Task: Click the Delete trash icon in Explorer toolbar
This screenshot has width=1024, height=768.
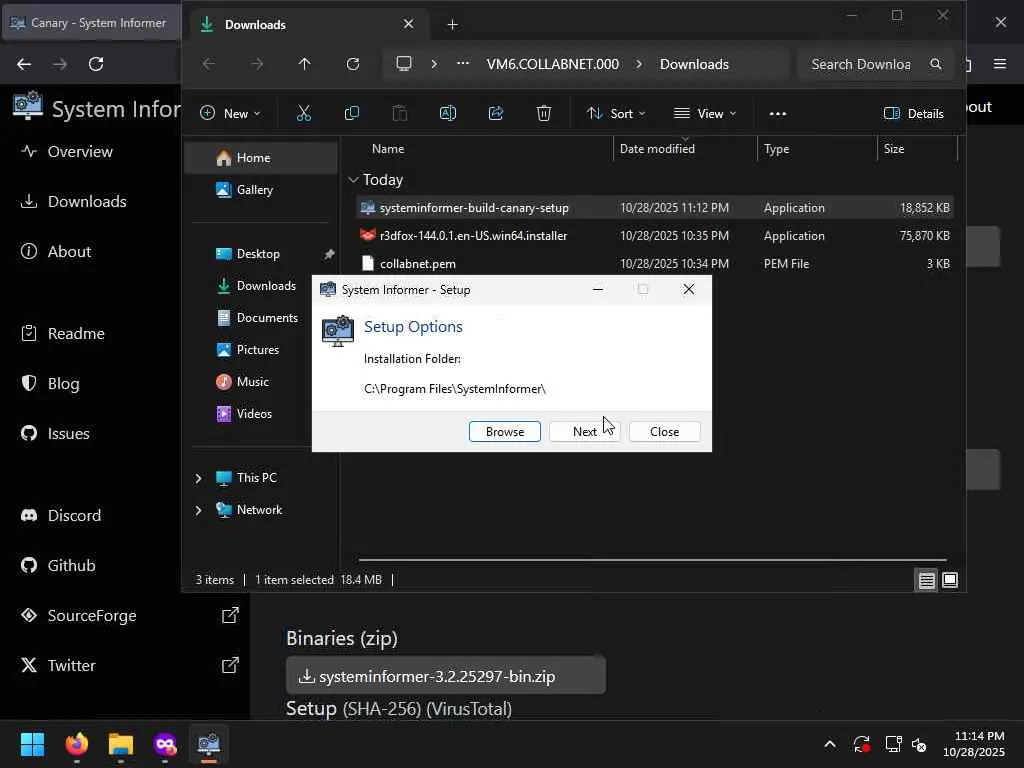Action: tap(543, 113)
